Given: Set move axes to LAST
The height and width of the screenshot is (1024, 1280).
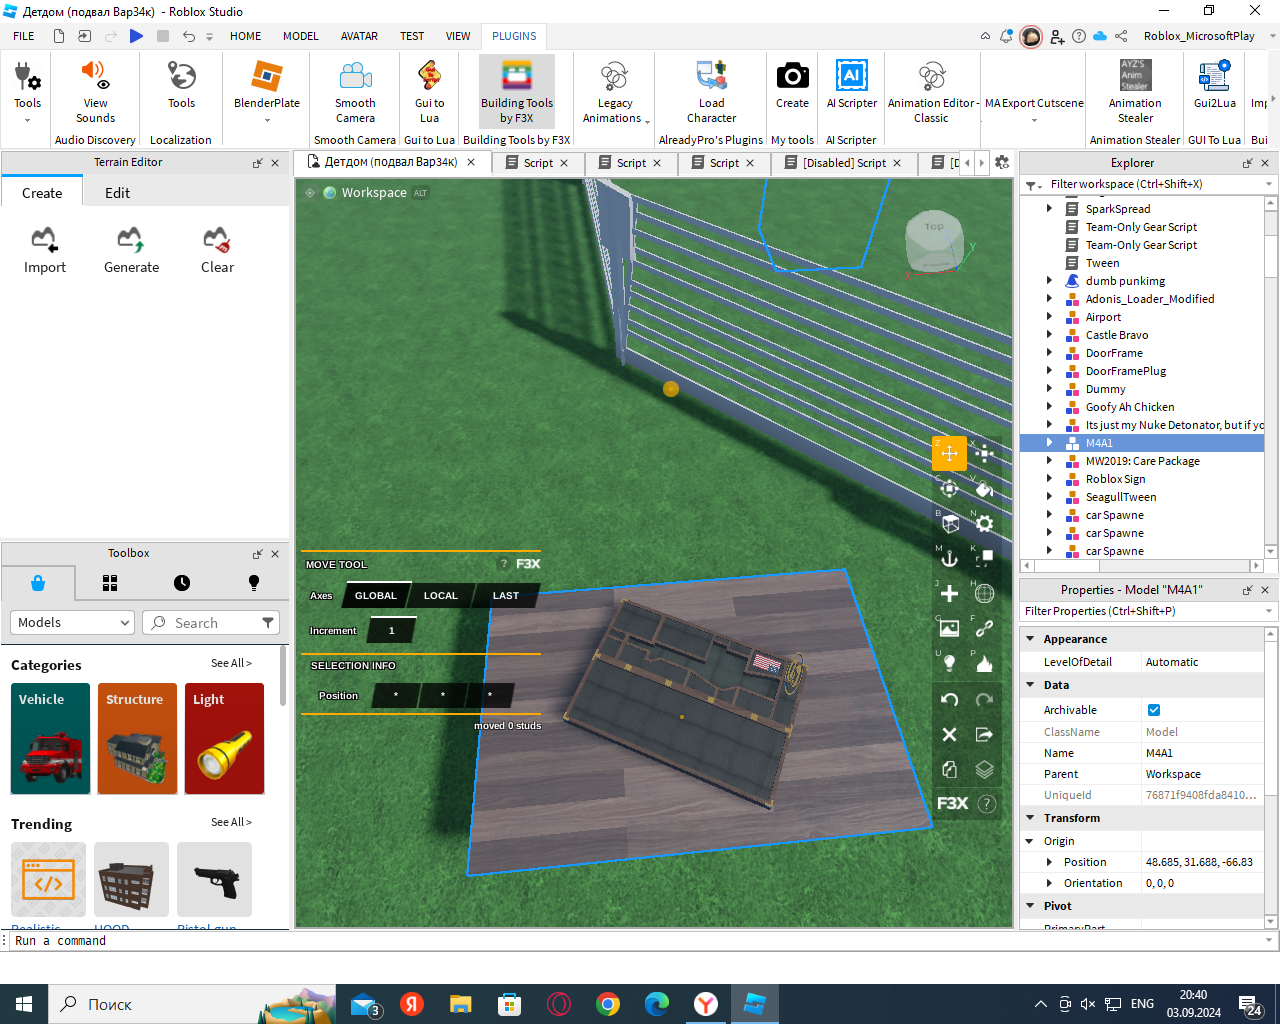Looking at the screenshot, I should click(x=505, y=596).
